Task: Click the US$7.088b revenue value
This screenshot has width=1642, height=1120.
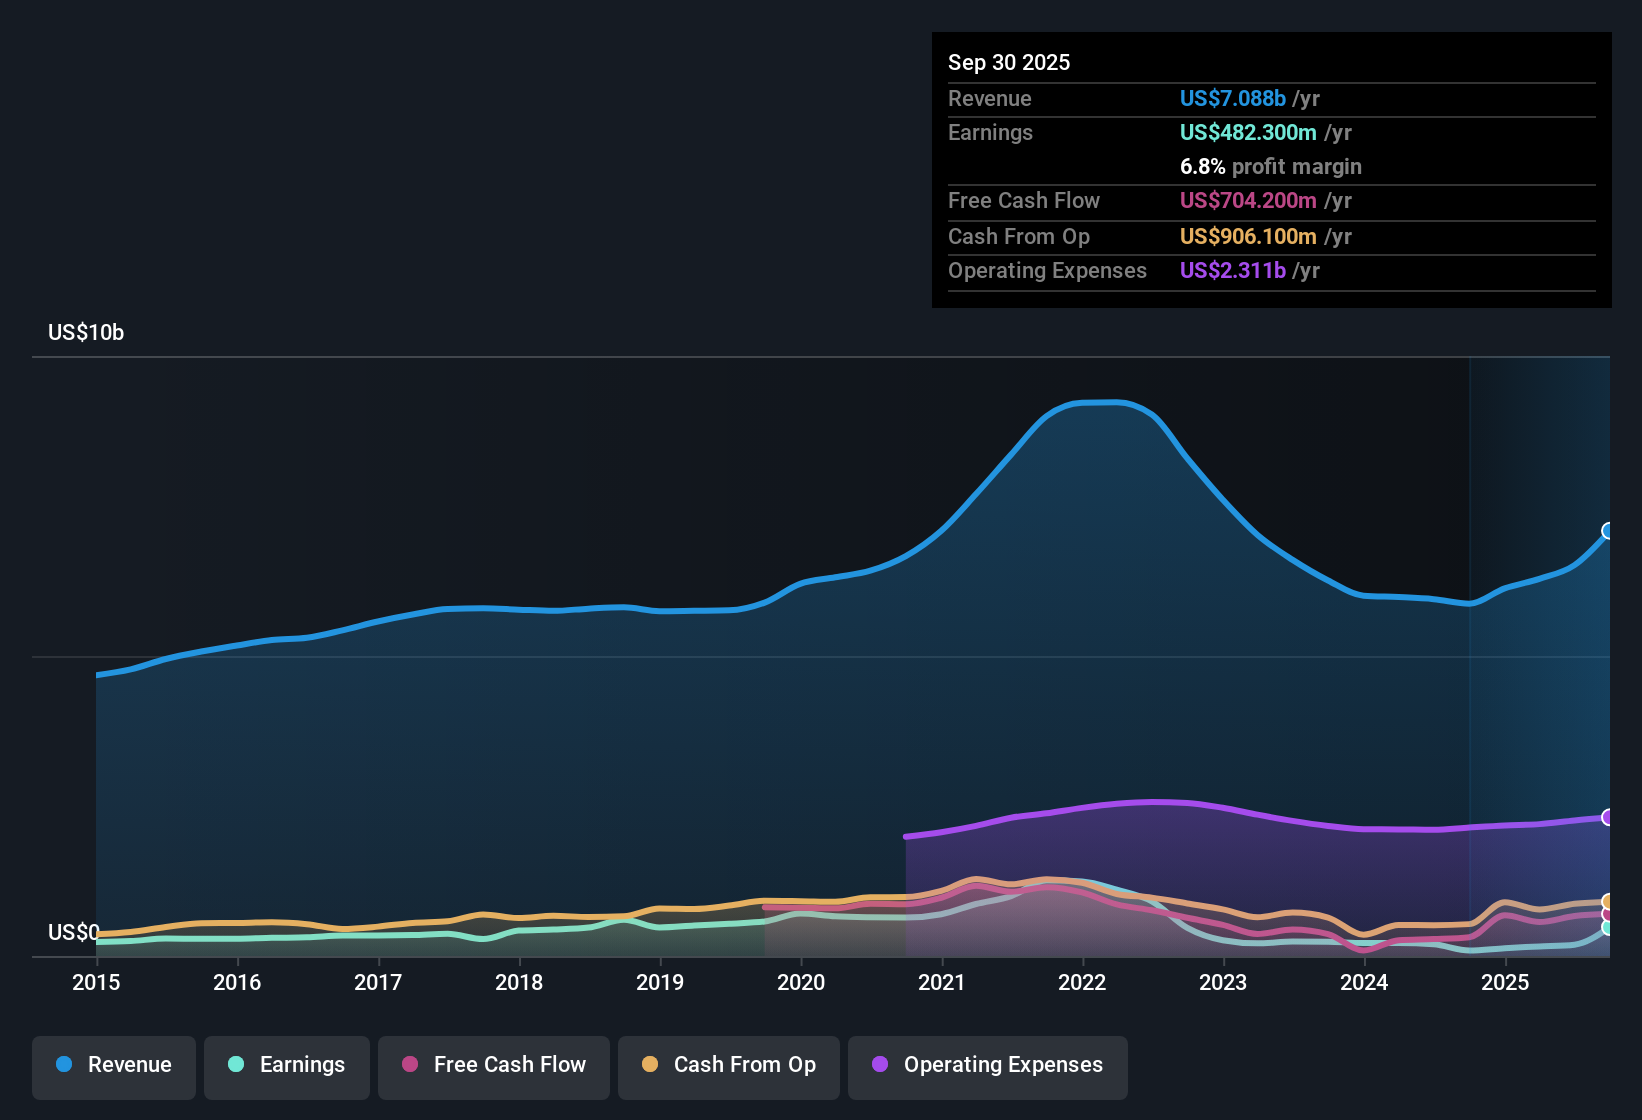Action: (1233, 99)
